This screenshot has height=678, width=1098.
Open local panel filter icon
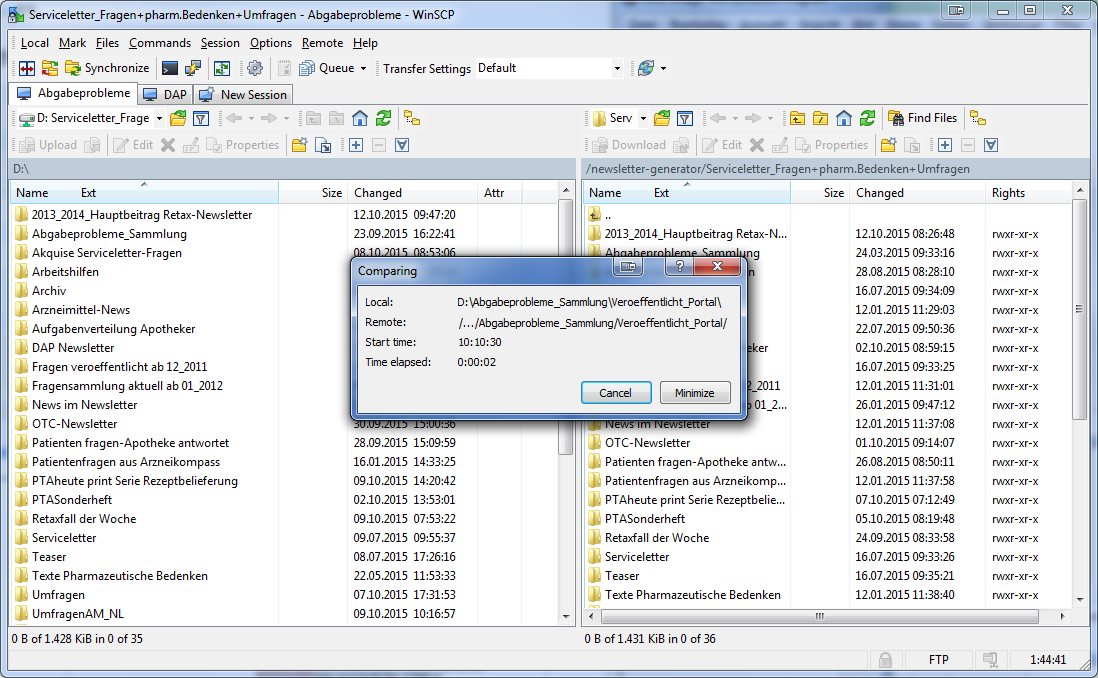pos(200,118)
